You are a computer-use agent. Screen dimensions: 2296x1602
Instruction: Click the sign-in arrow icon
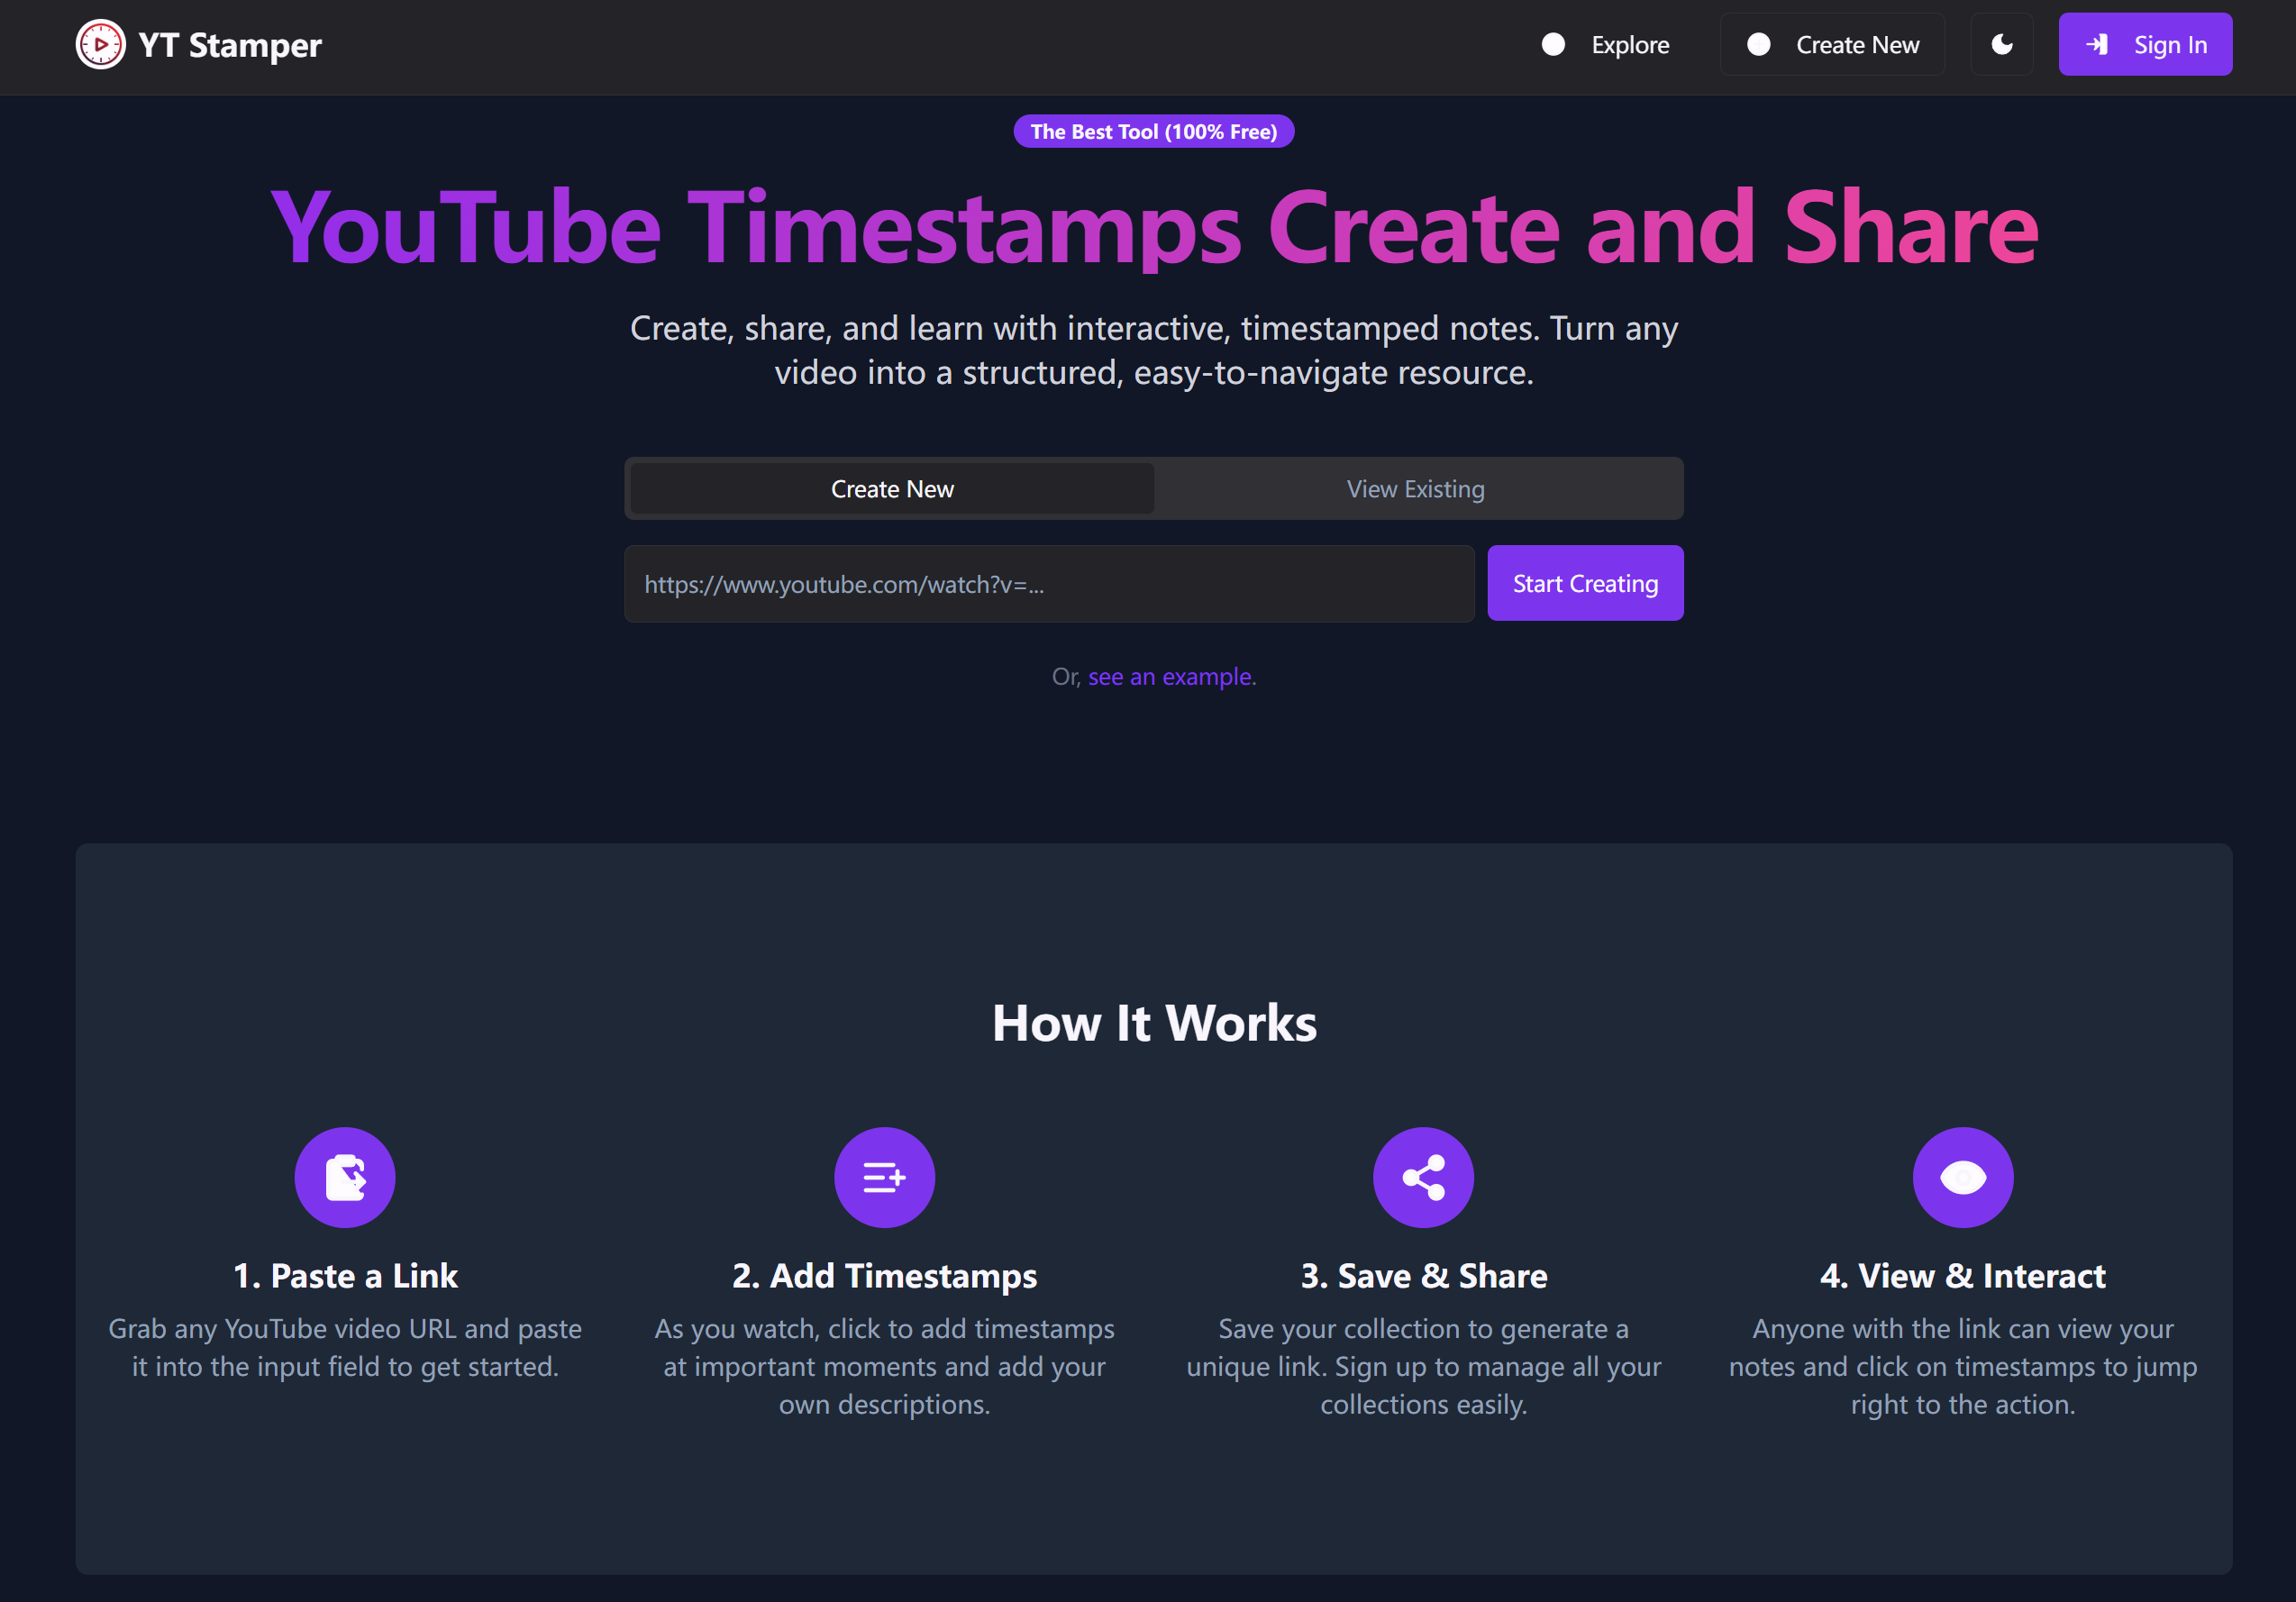pos(2097,45)
